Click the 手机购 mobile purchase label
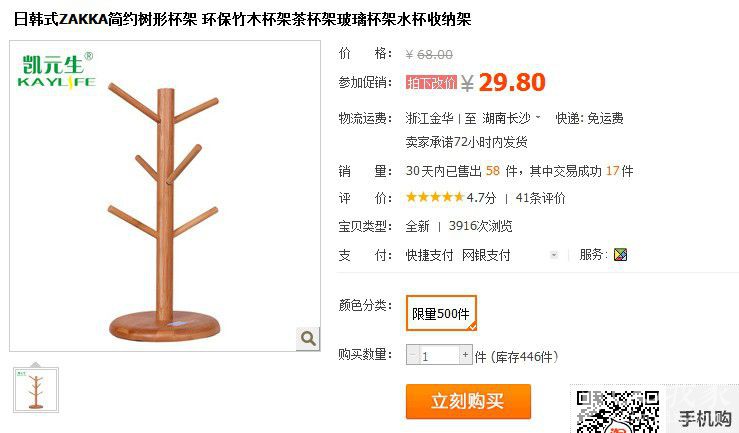Screen dimensions: 739x433 click(x=705, y=418)
